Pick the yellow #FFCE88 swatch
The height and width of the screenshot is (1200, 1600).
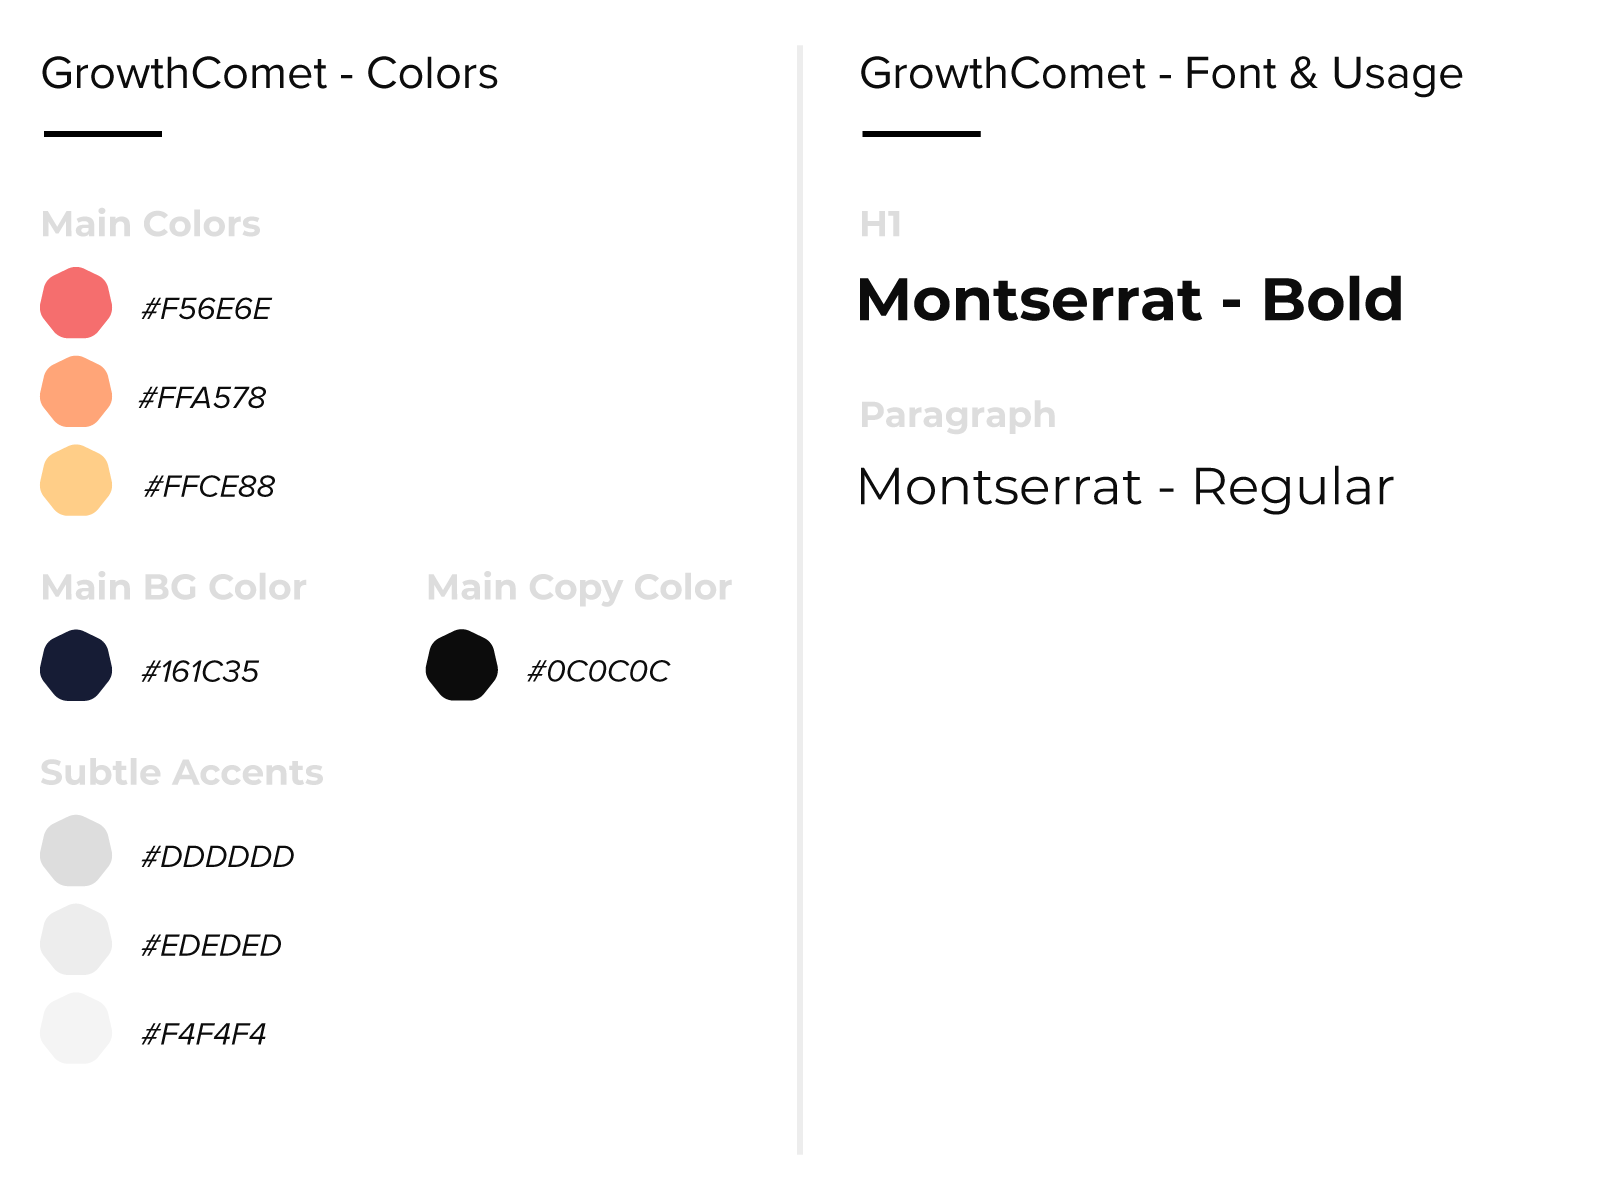76,481
